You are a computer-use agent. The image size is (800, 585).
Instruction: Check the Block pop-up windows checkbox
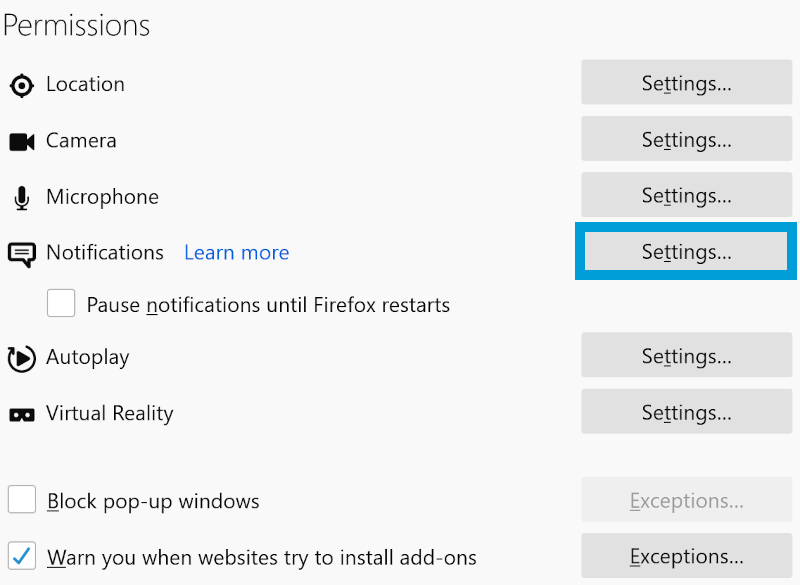(x=22, y=500)
